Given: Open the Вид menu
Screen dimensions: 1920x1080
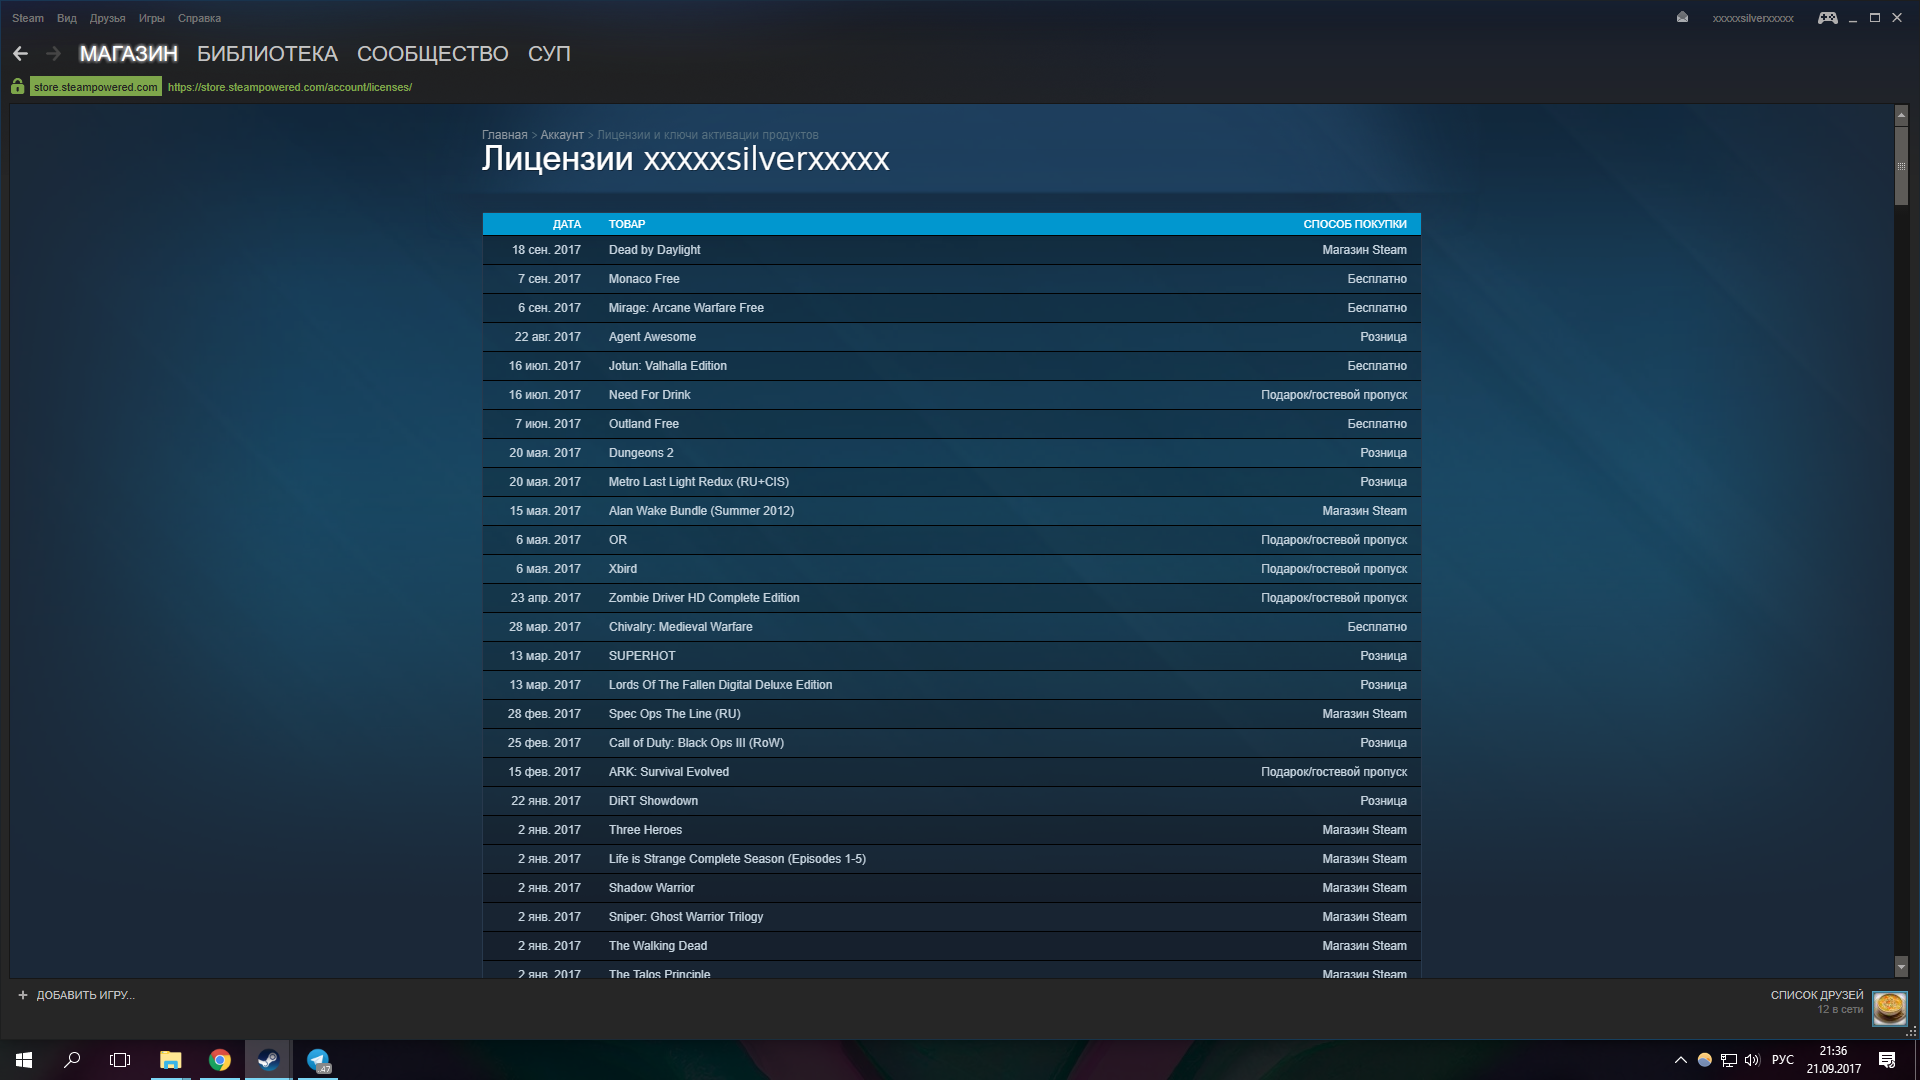Looking at the screenshot, I should coord(67,18).
